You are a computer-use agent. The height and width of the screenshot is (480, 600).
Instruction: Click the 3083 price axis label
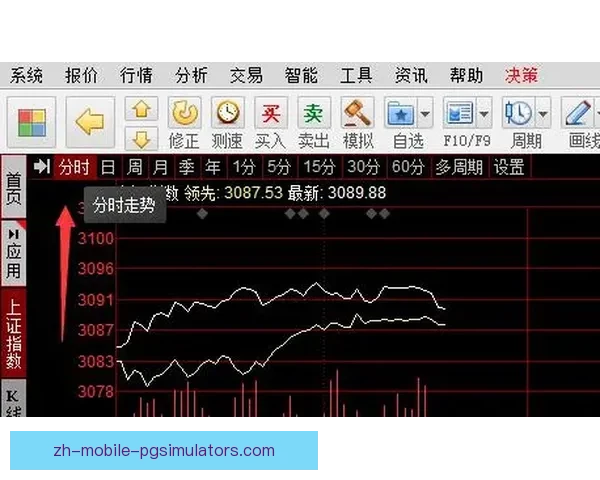point(96,361)
